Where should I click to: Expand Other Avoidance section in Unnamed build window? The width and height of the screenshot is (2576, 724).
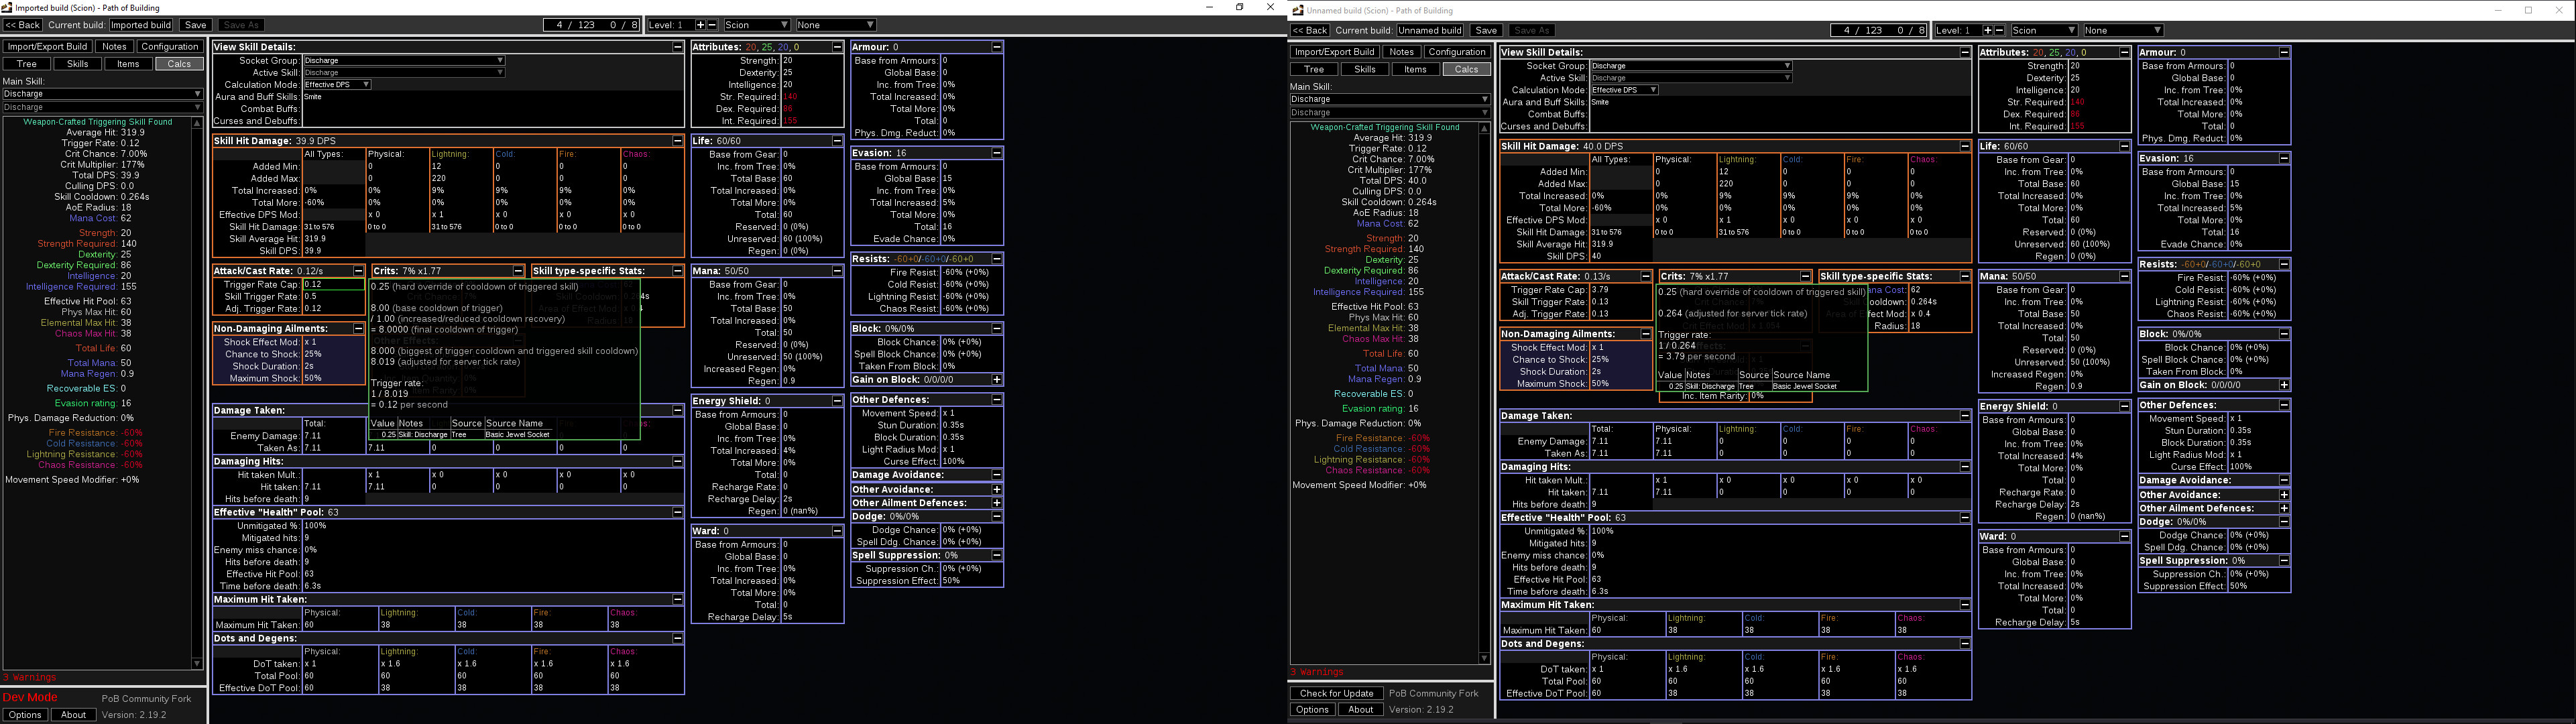(x=2284, y=495)
